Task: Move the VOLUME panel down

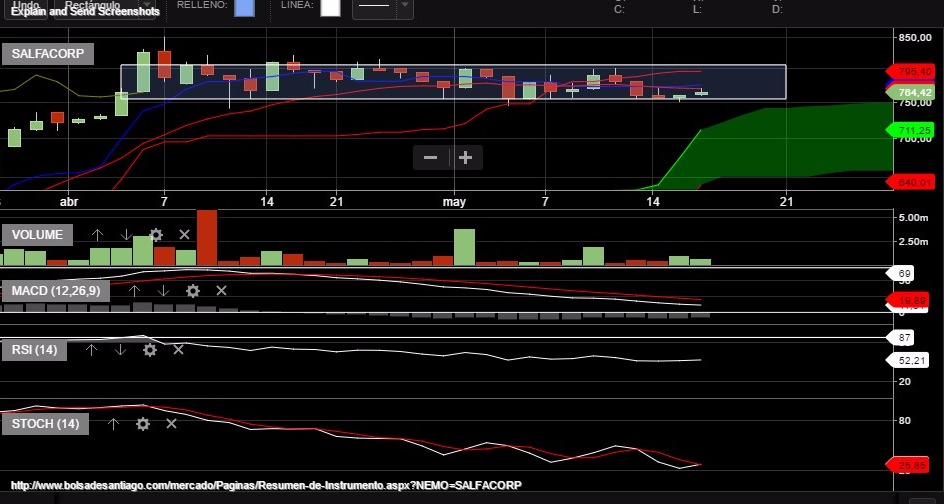Action: point(126,235)
